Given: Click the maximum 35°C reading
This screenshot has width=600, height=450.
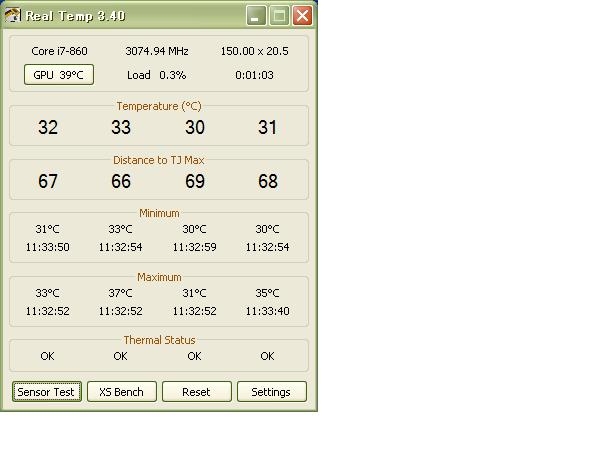Looking at the screenshot, I should click(267, 293).
